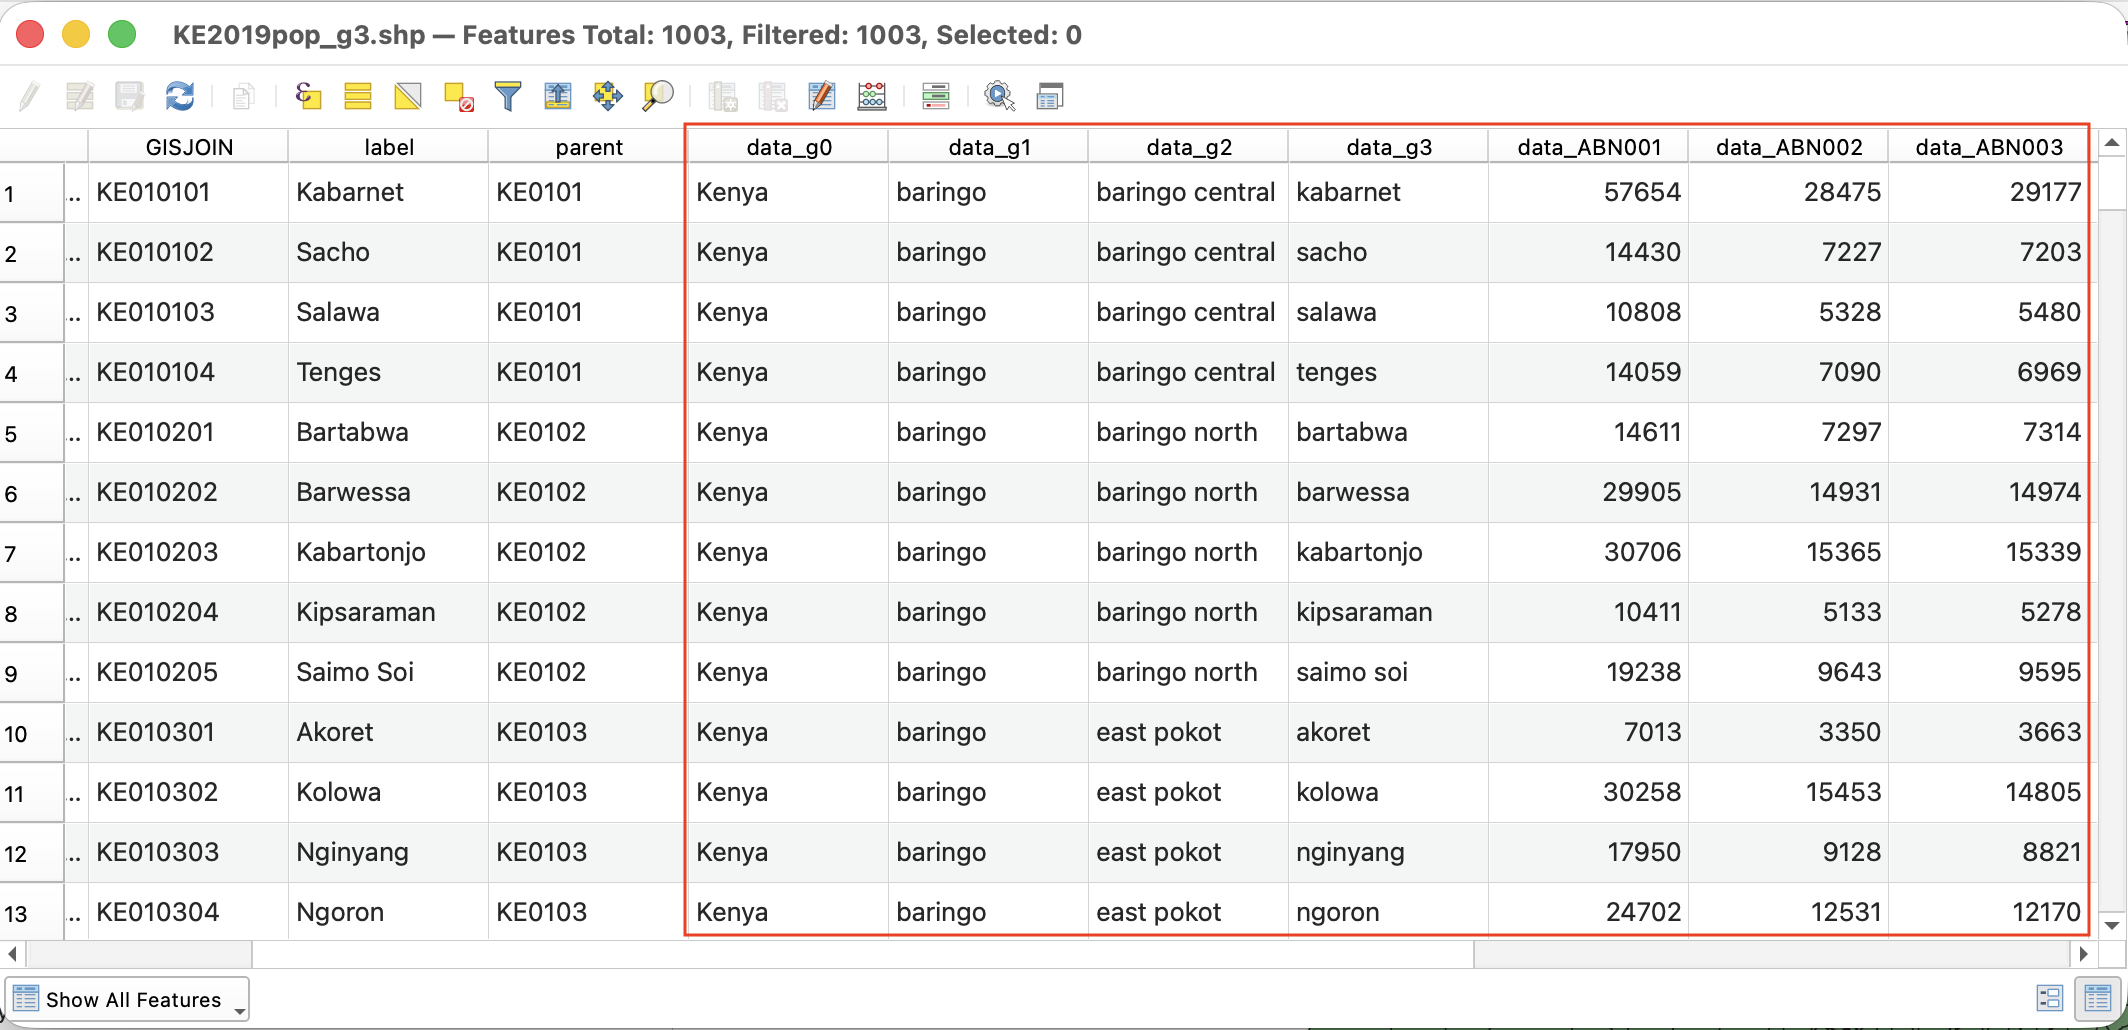Switch to form view button
Viewport: 2128px width, 1030px height.
click(x=2049, y=998)
